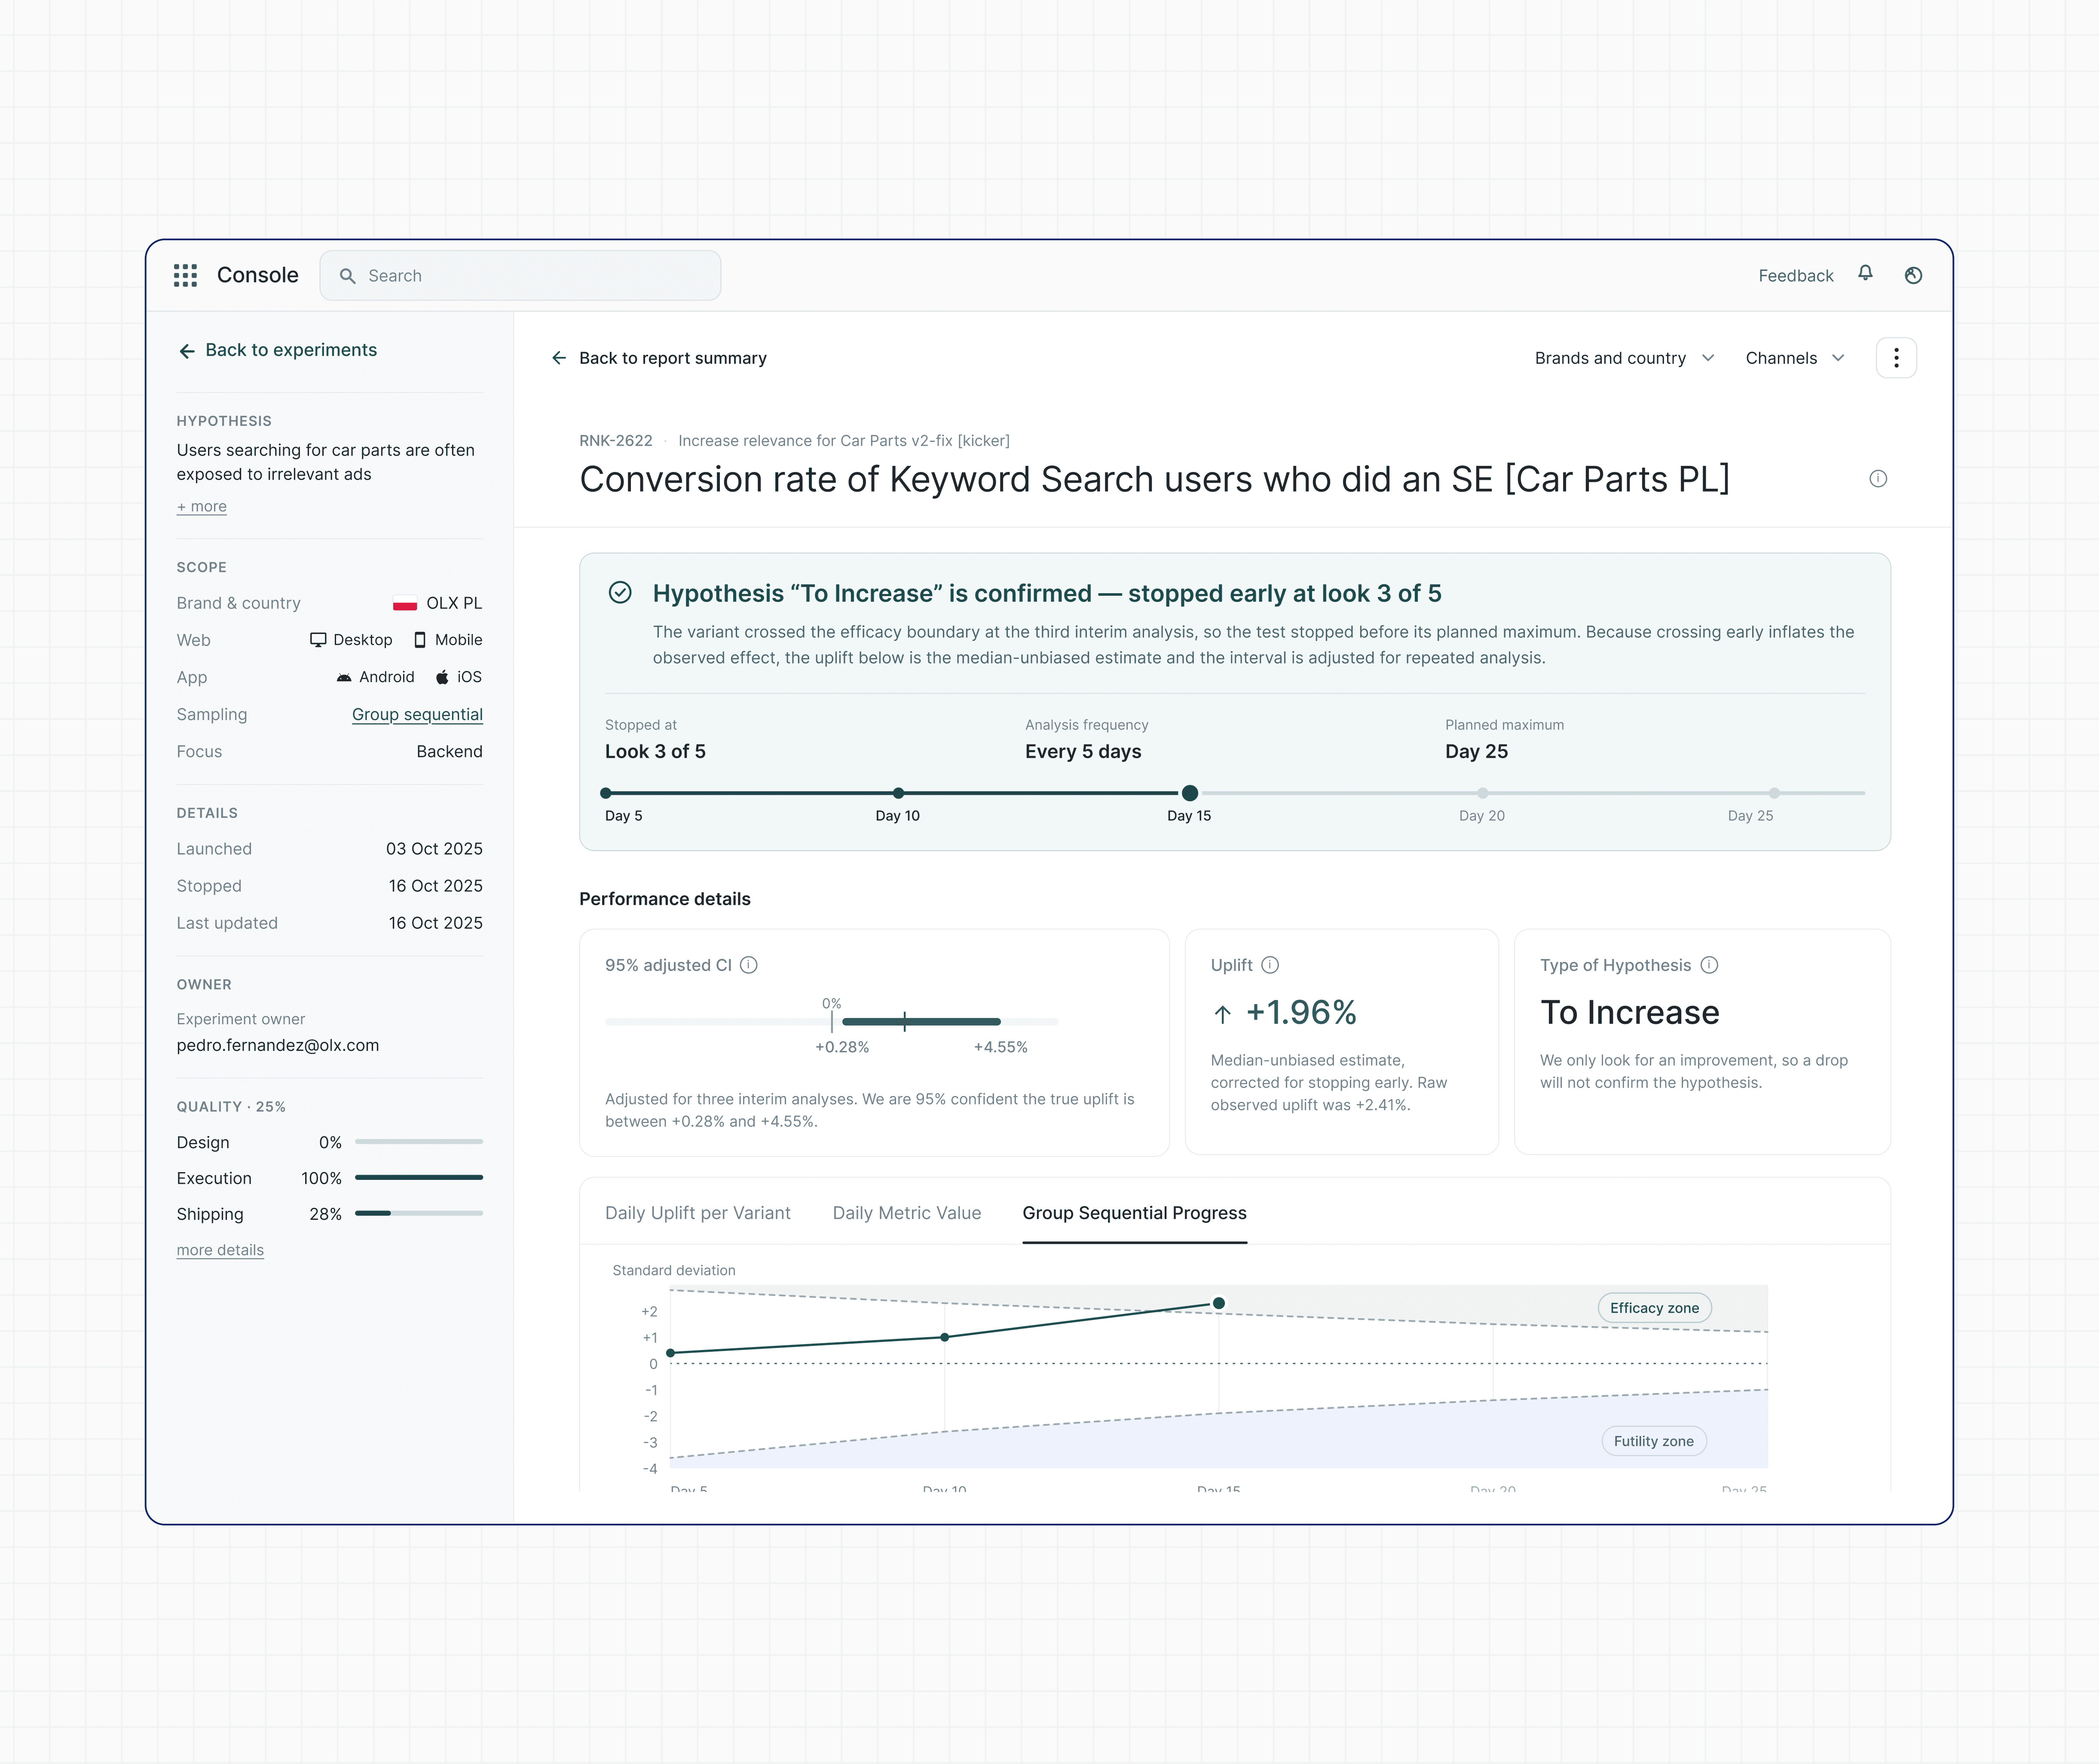
Task: Click the Design quality progress bar
Action: coord(419,1142)
